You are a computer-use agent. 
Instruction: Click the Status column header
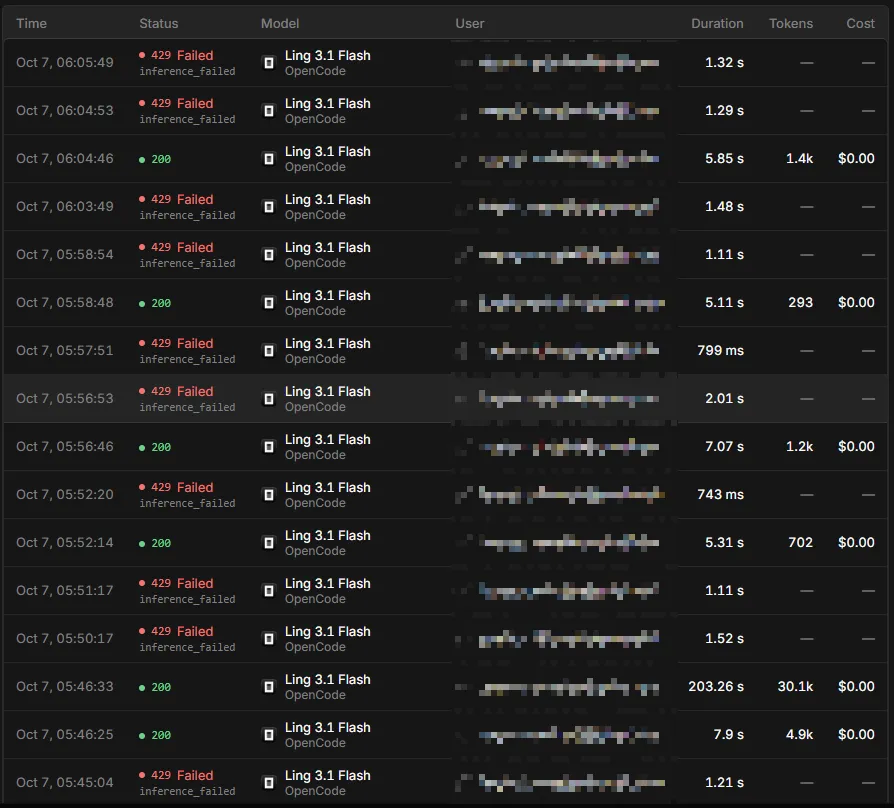point(159,23)
